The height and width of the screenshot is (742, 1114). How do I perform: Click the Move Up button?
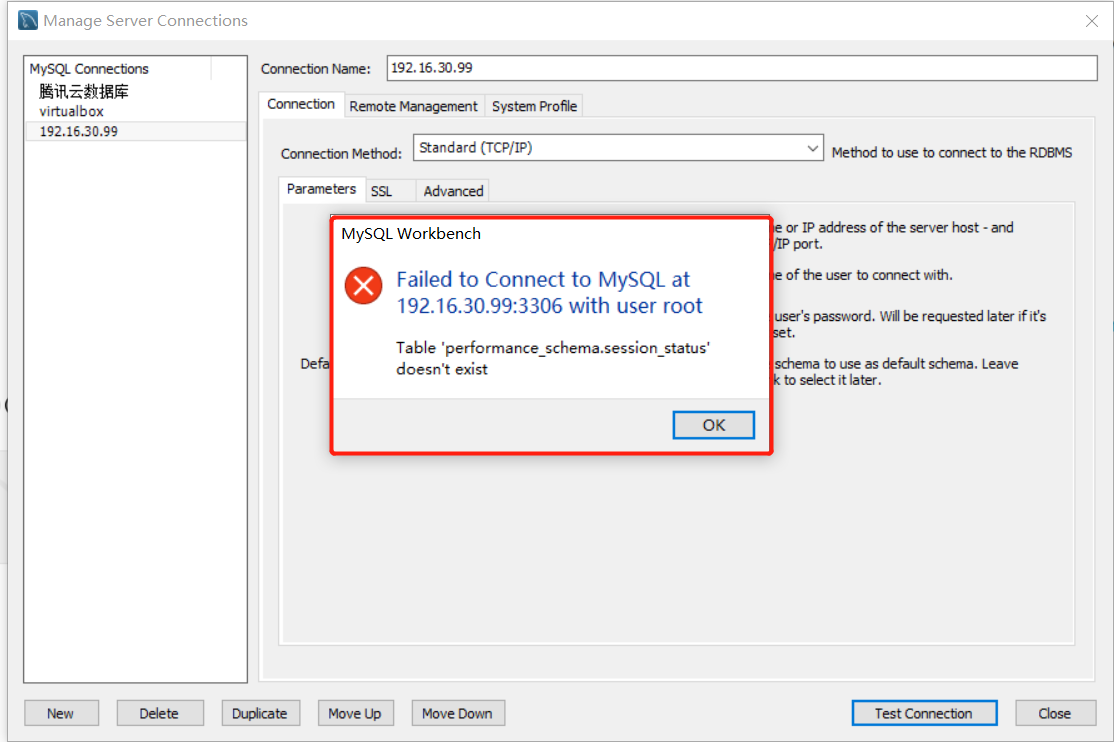tap(355, 713)
